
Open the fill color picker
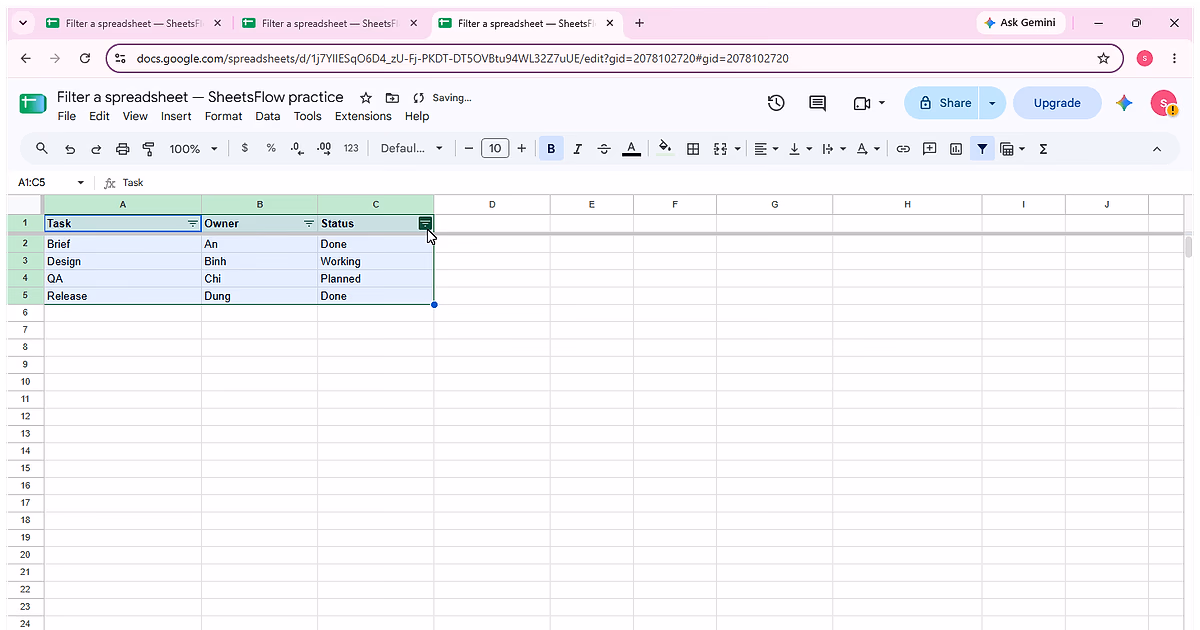[x=665, y=148]
